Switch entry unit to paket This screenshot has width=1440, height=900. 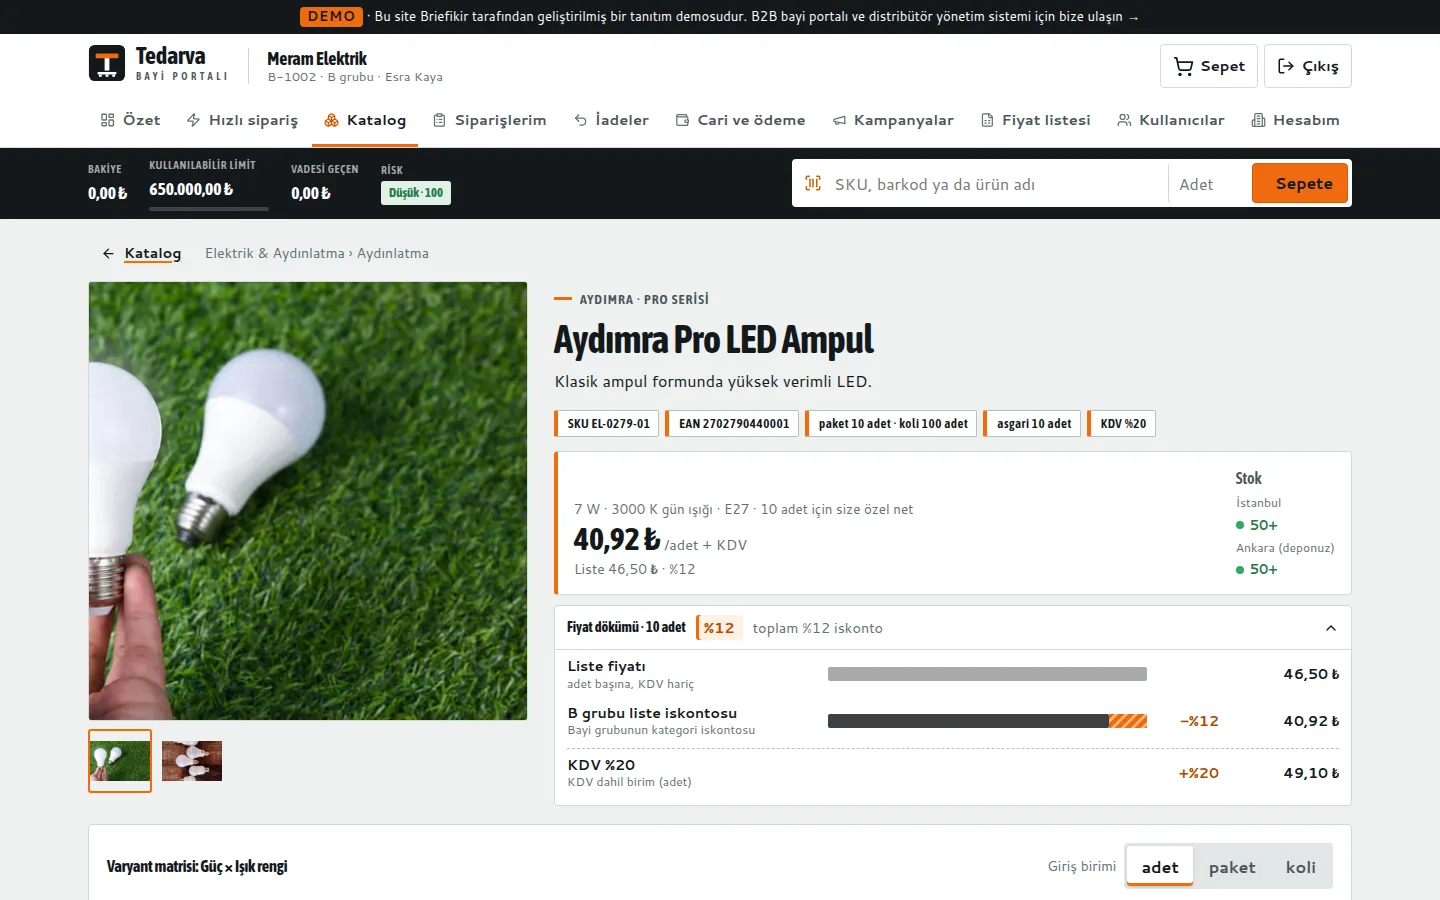(x=1231, y=867)
